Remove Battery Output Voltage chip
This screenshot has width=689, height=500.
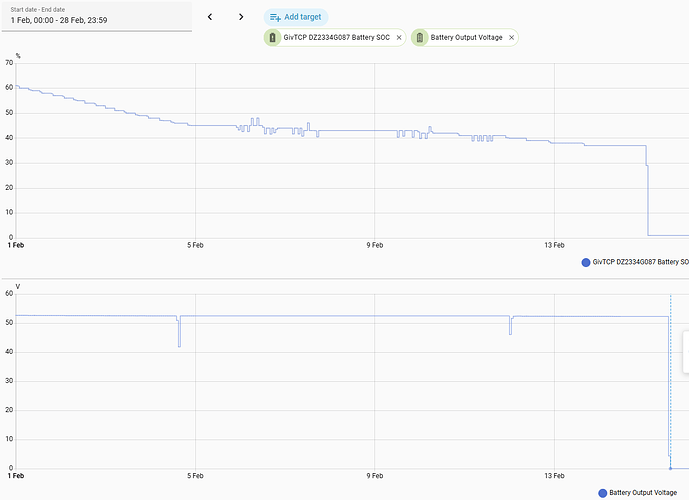pyautogui.click(x=511, y=37)
